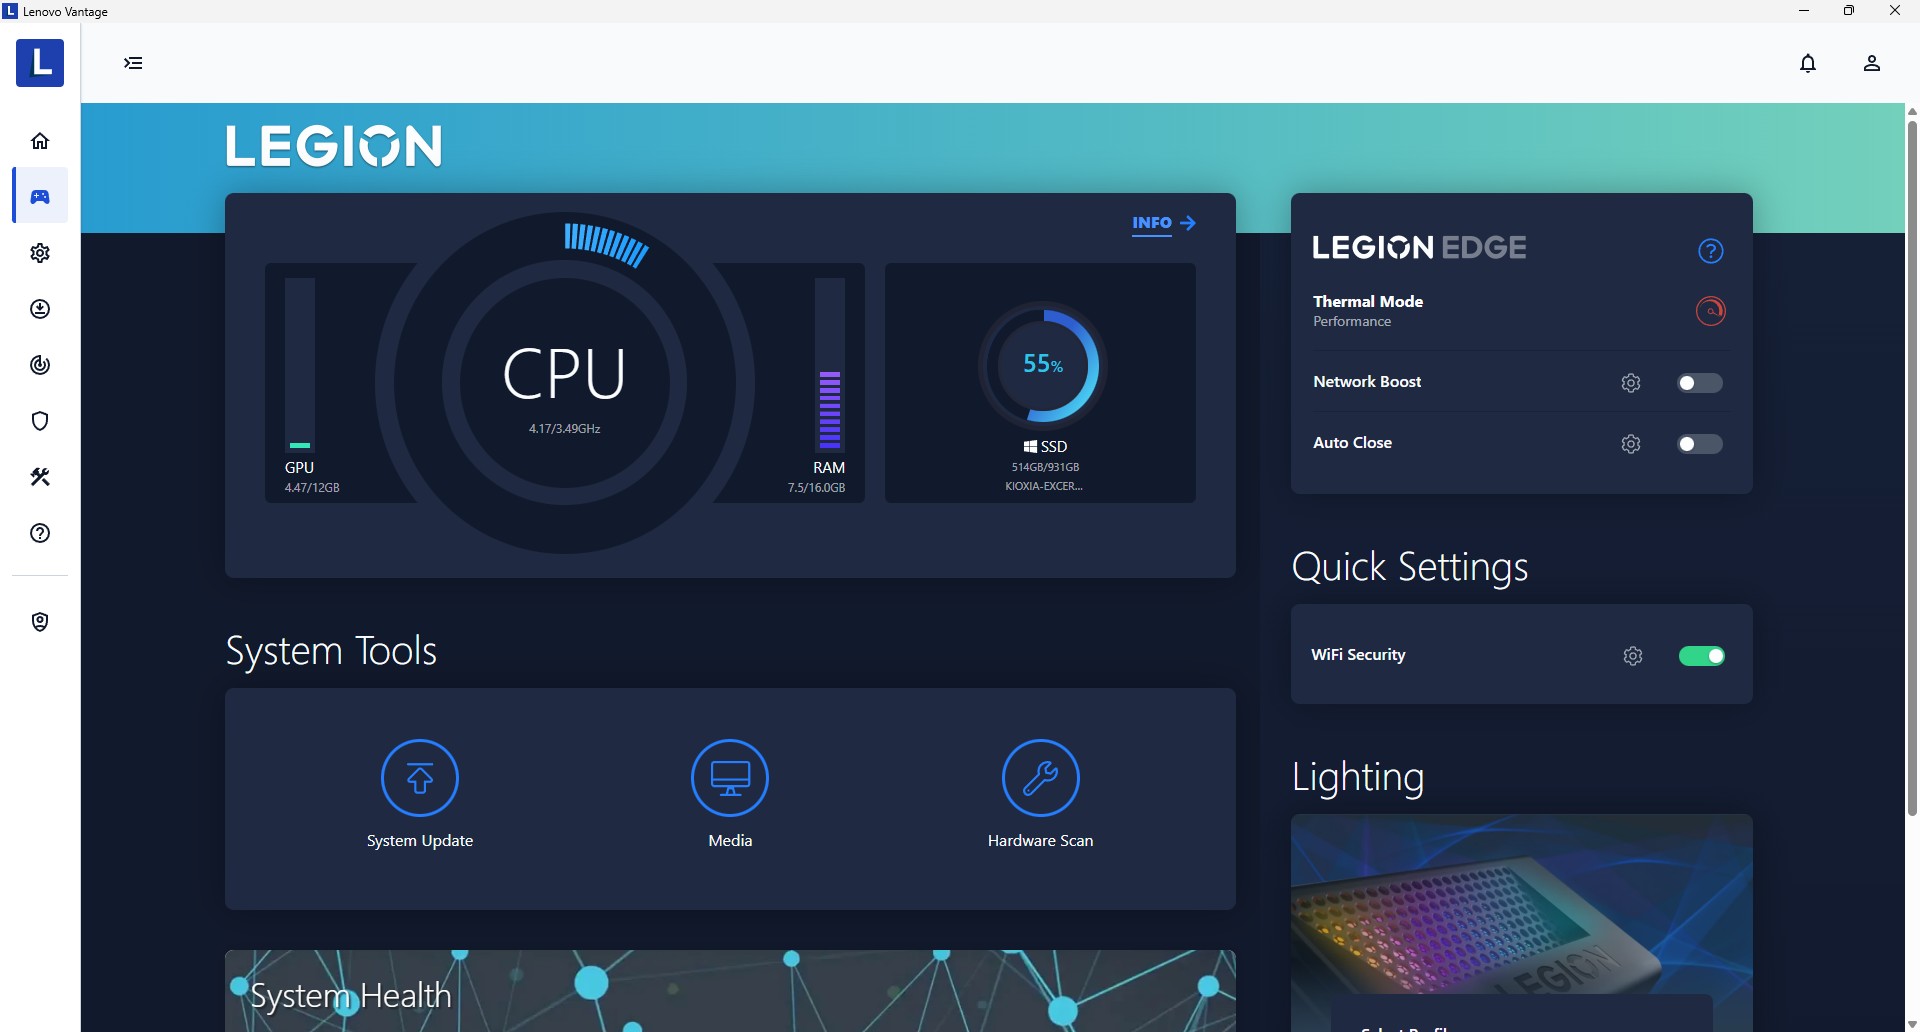Viewport: 1920px width, 1032px height.
Task: Click the System Update download sidebar icon
Action: 40,309
